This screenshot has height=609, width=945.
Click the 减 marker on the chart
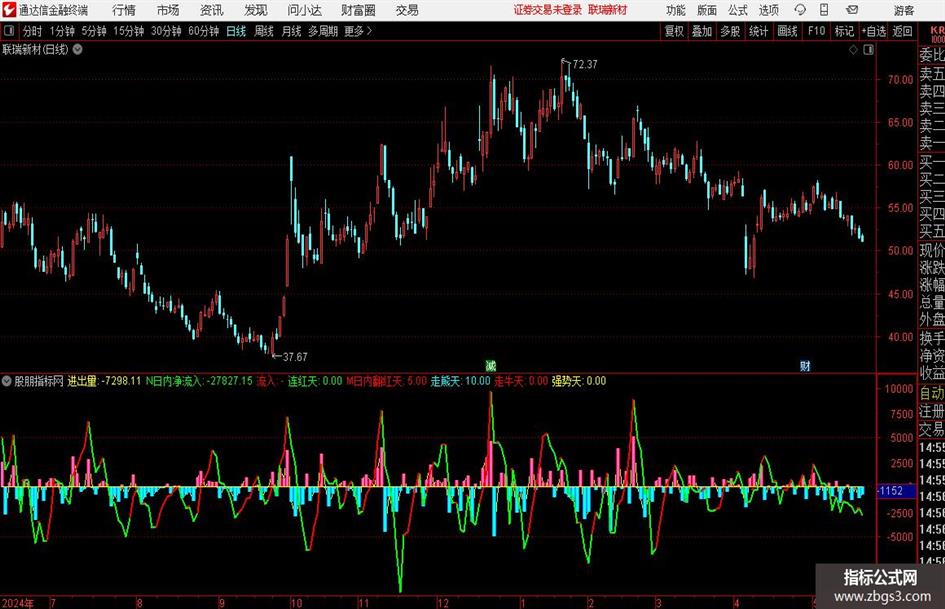pos(491,365)
